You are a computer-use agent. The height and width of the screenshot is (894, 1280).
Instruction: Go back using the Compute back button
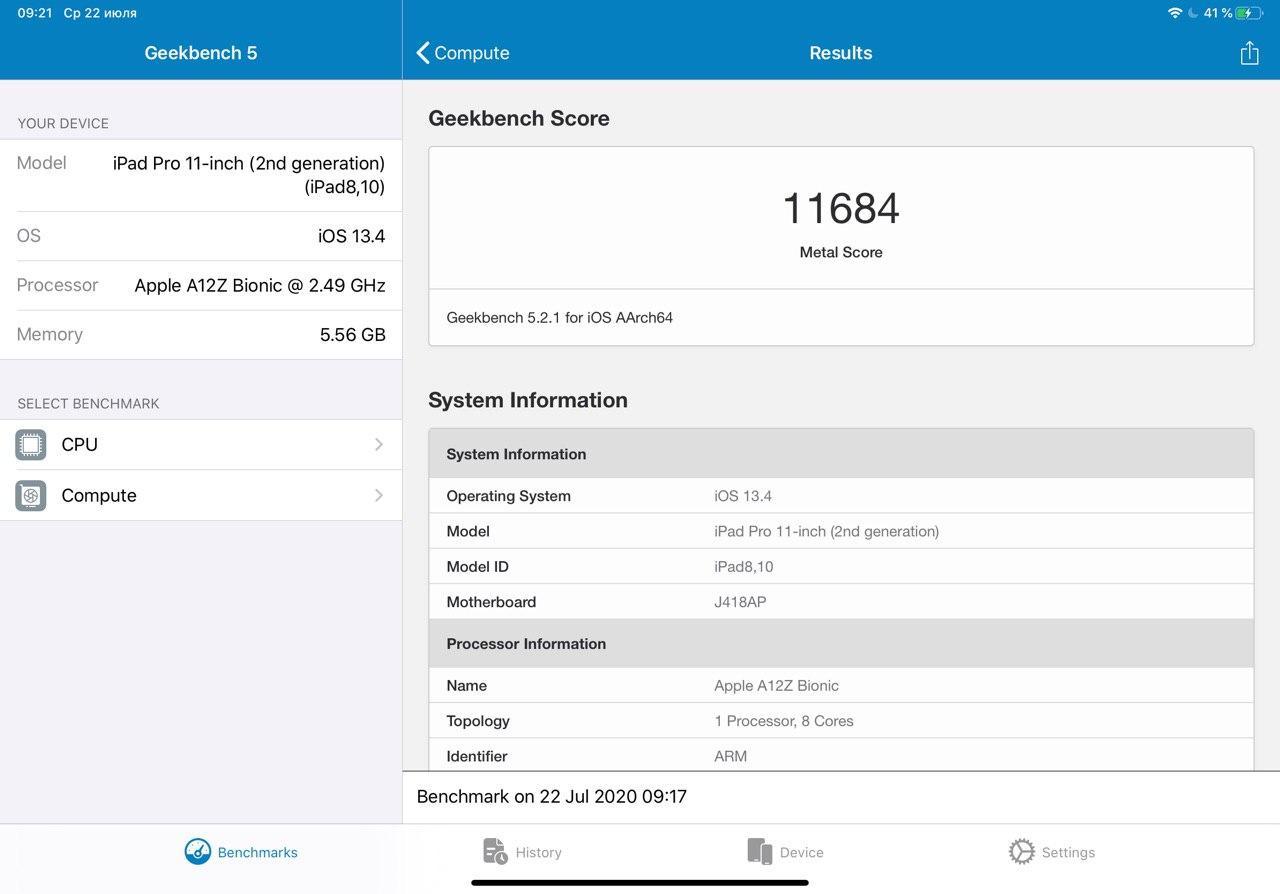(x=463, y=53)
